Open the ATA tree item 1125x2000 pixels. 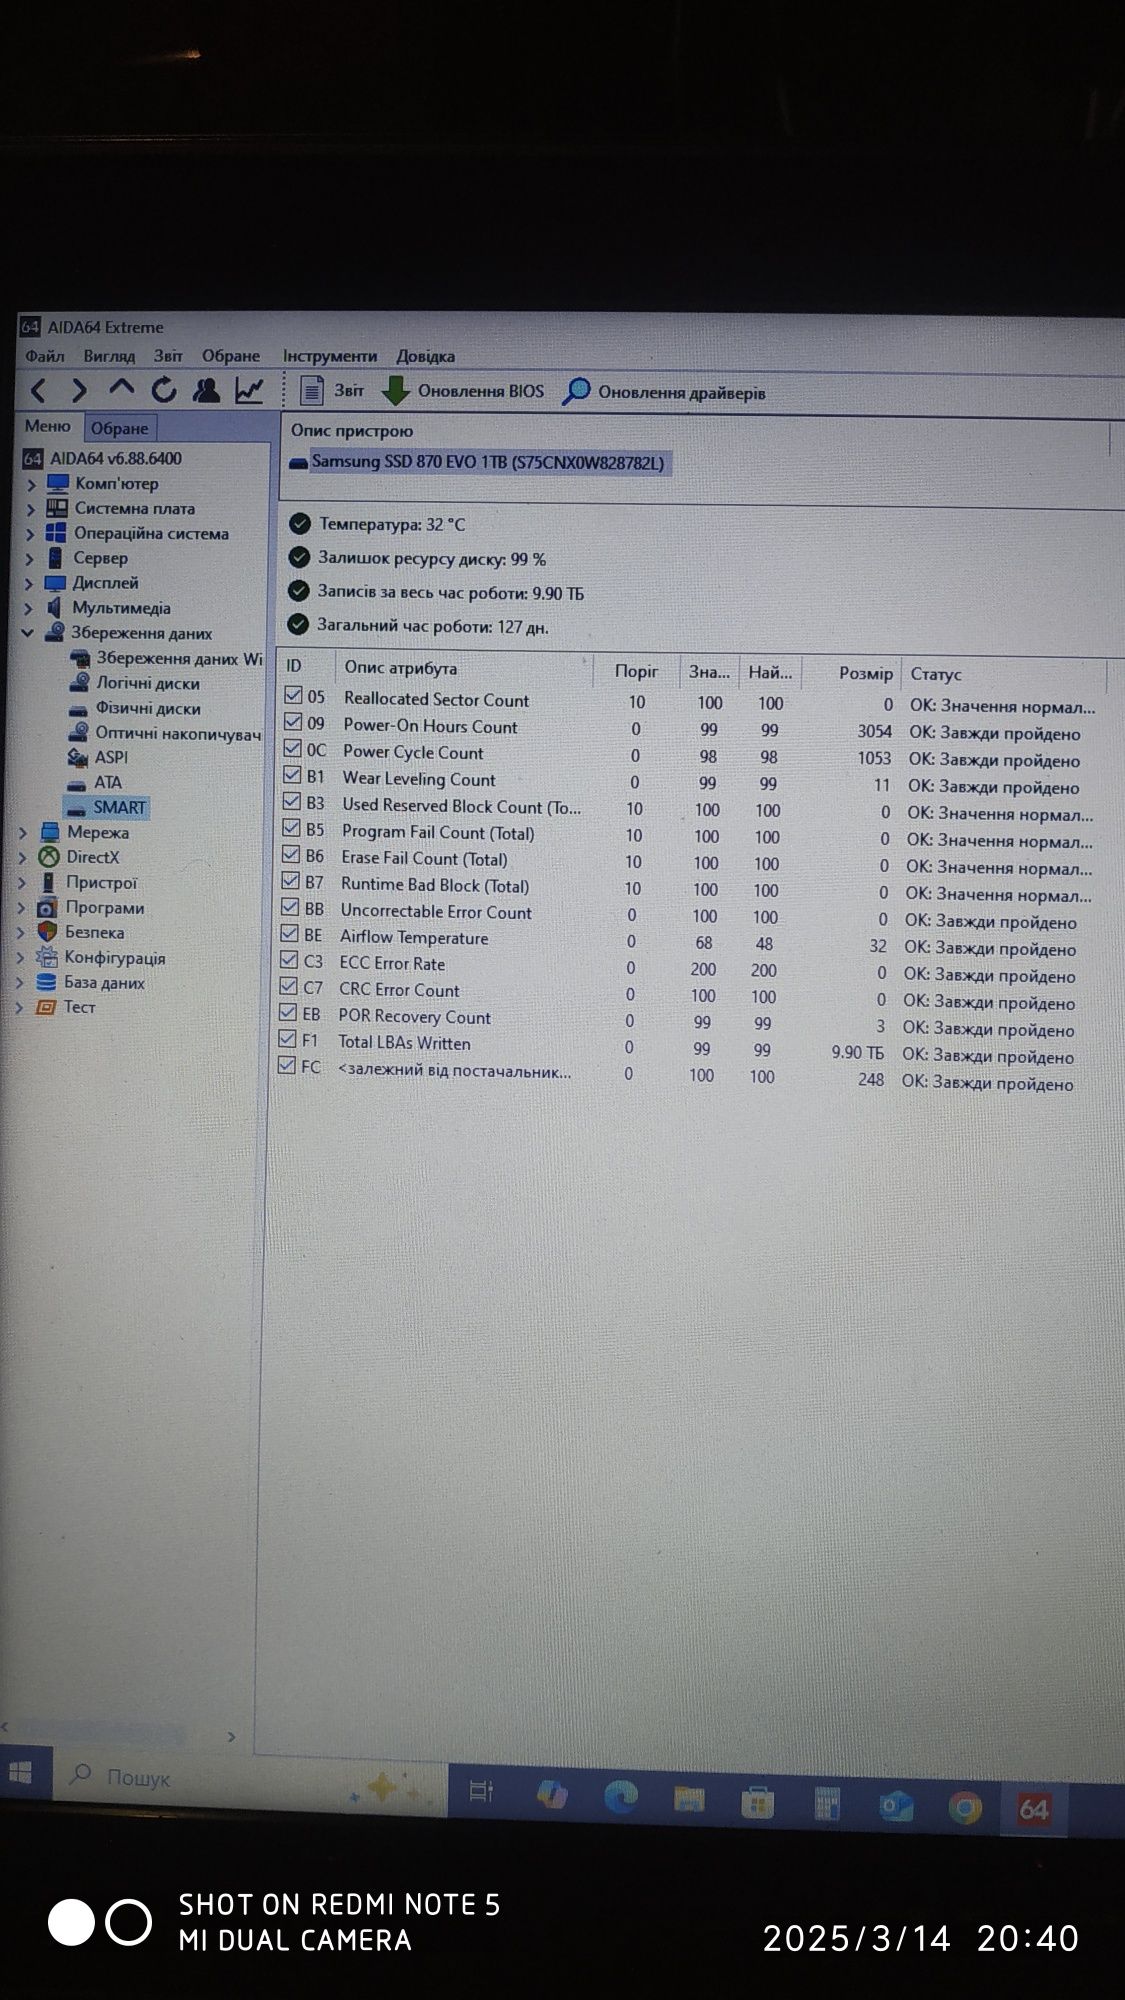click(x=95, y=782)
